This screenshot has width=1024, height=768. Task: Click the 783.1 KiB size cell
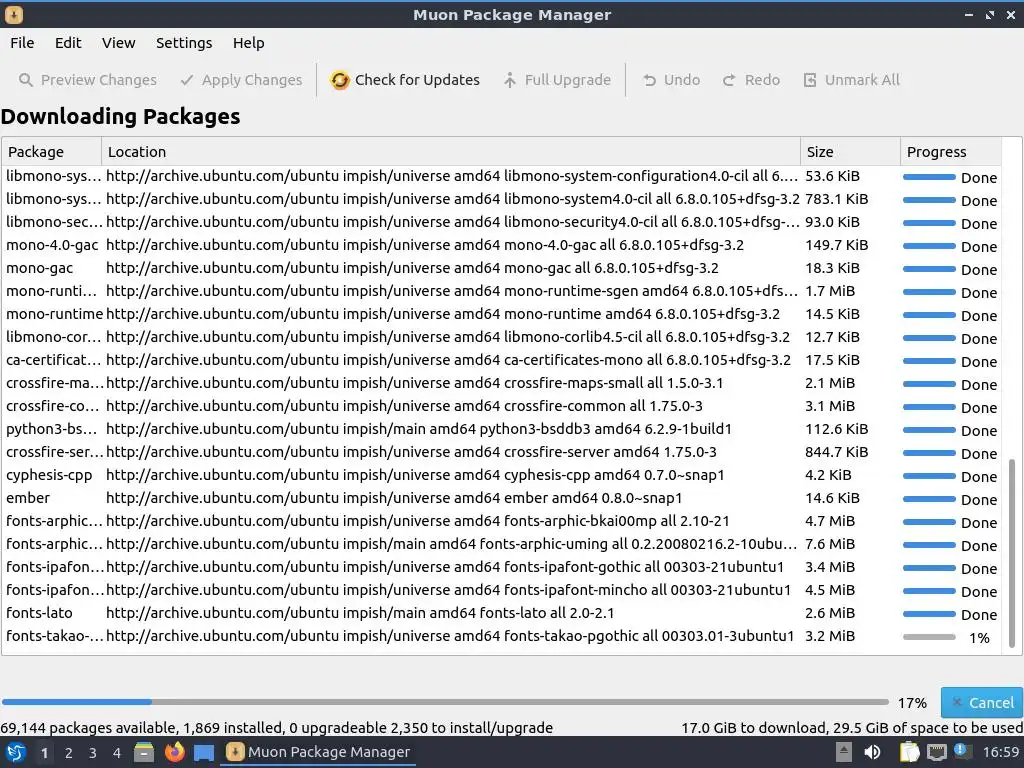(837, 199)
